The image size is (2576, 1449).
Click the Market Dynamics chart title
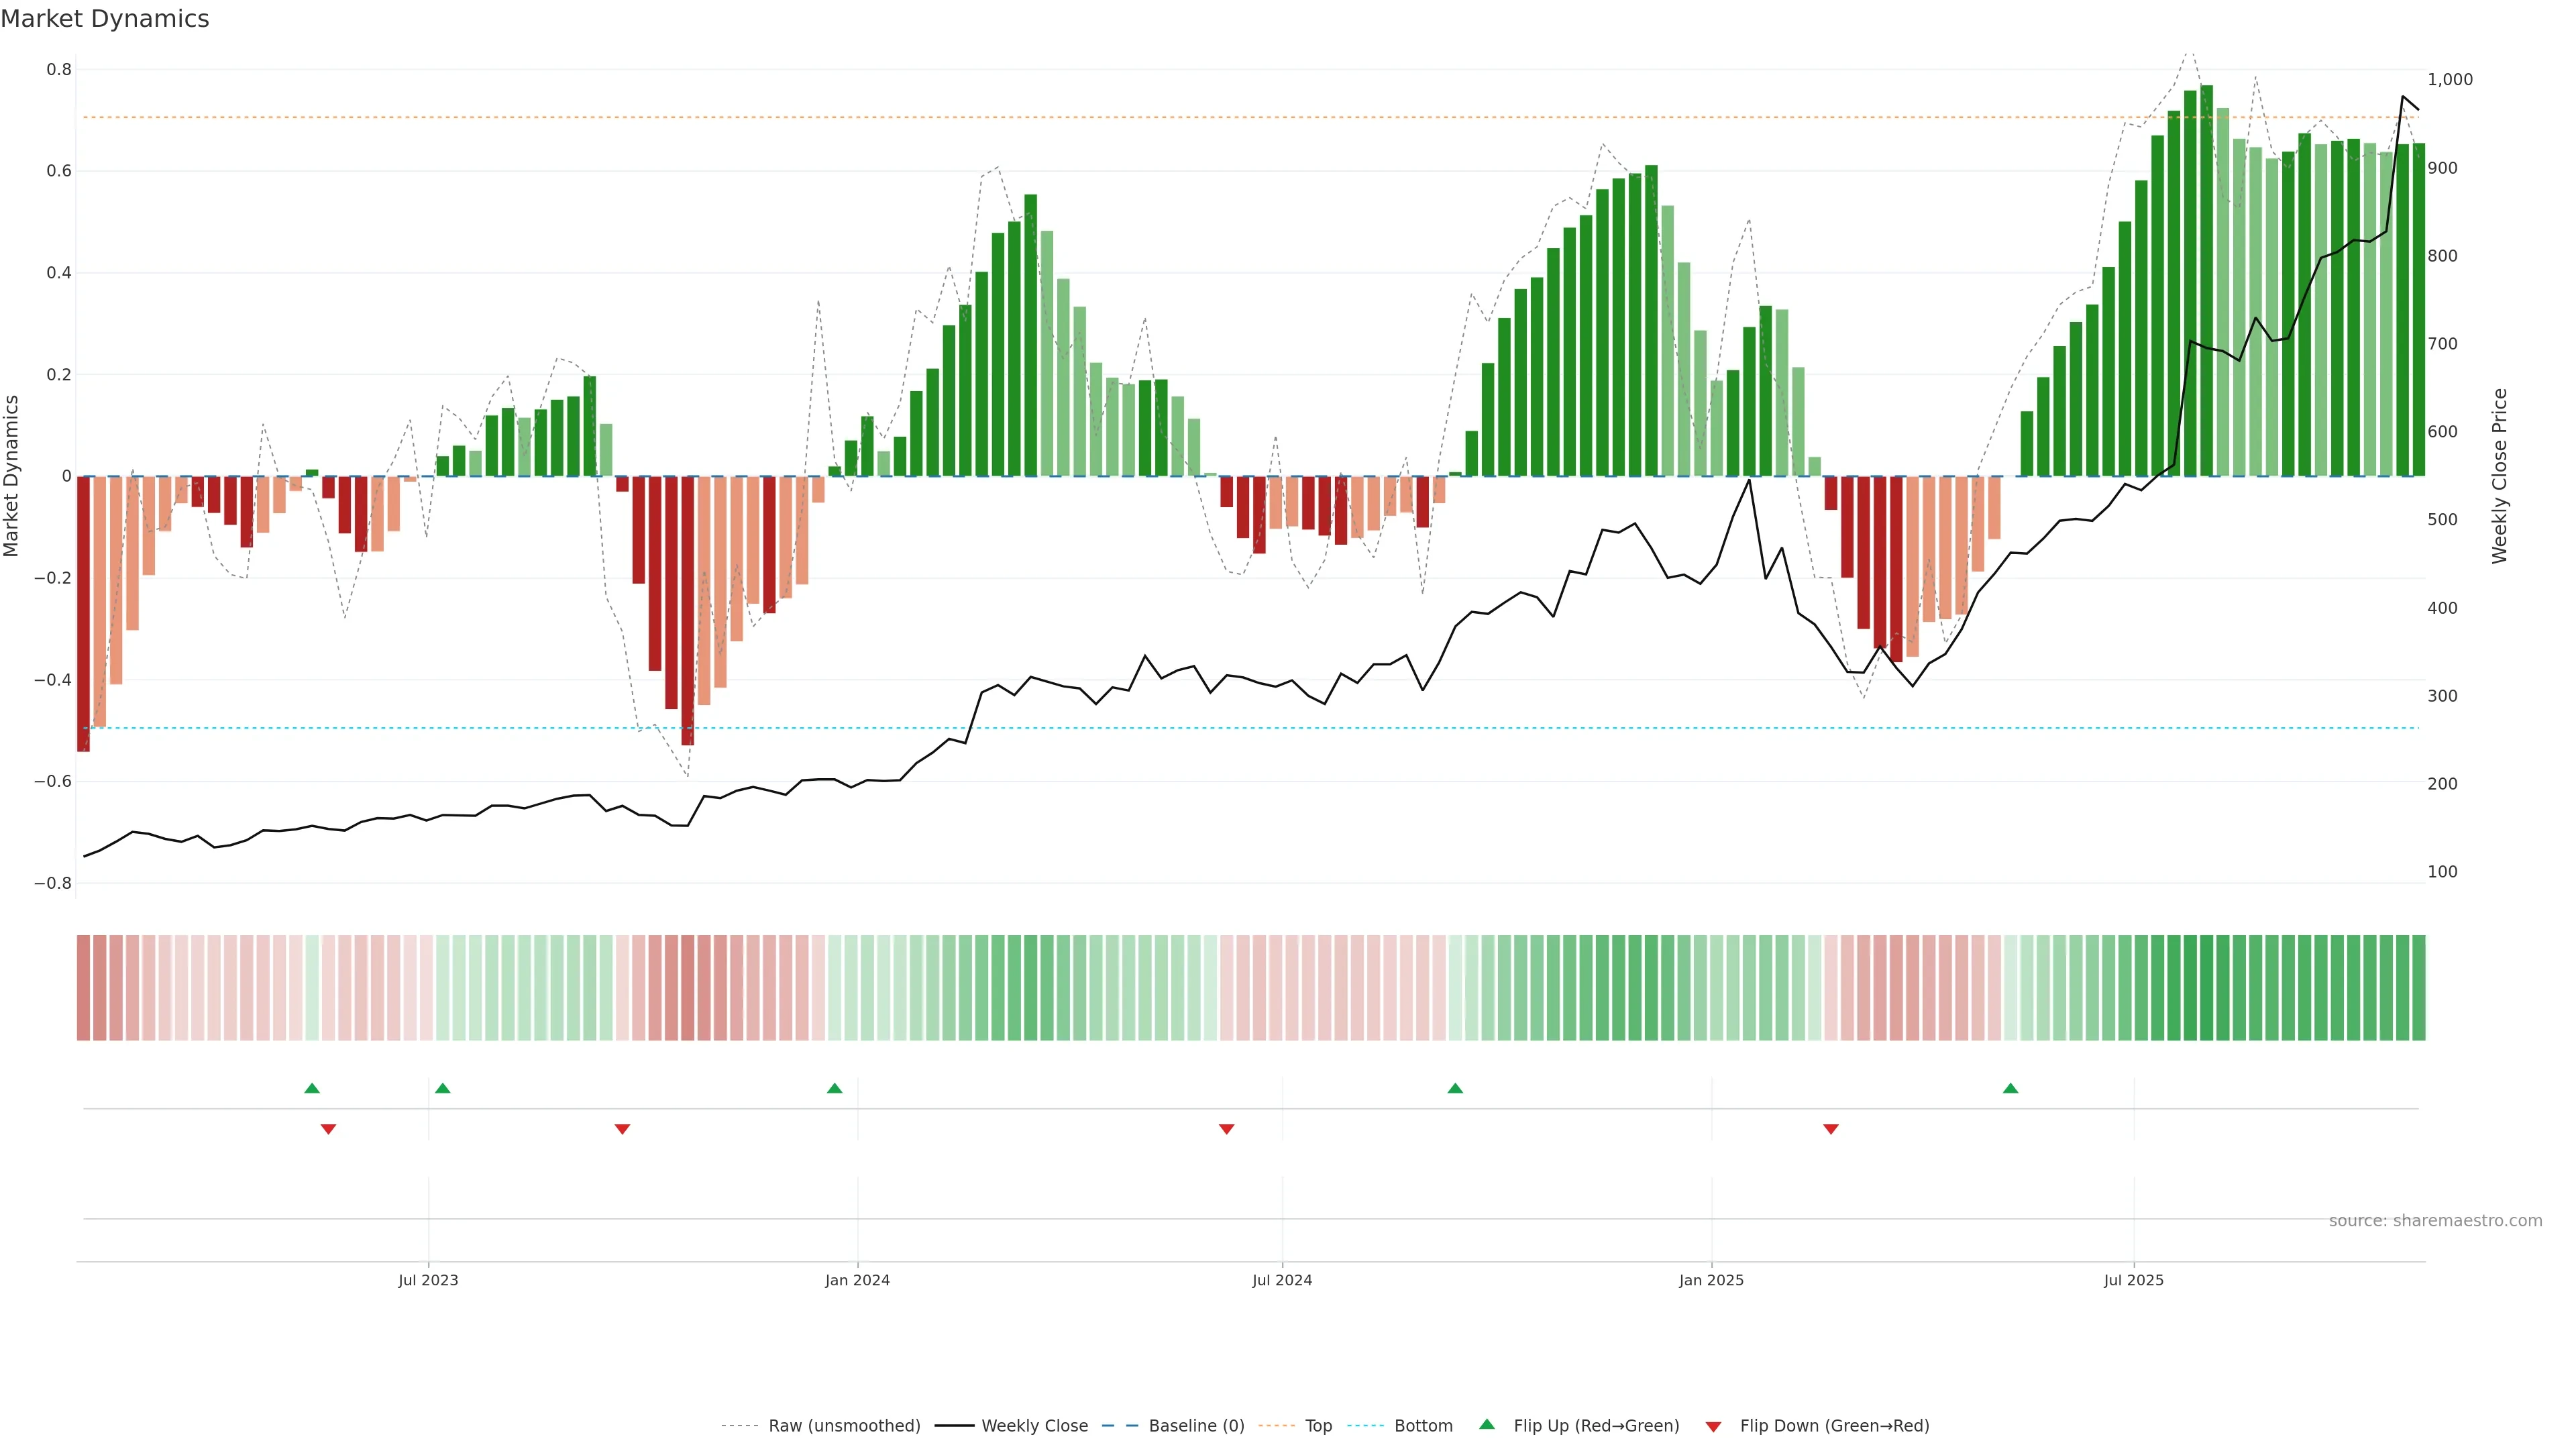[x=105, y=19]
